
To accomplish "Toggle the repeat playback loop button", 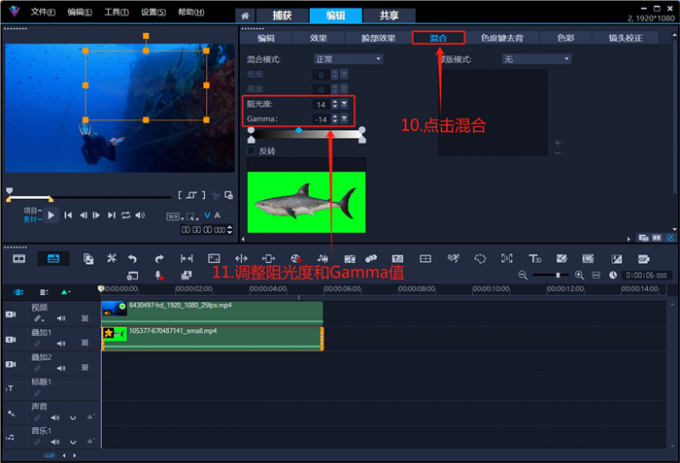I will 126,215.
